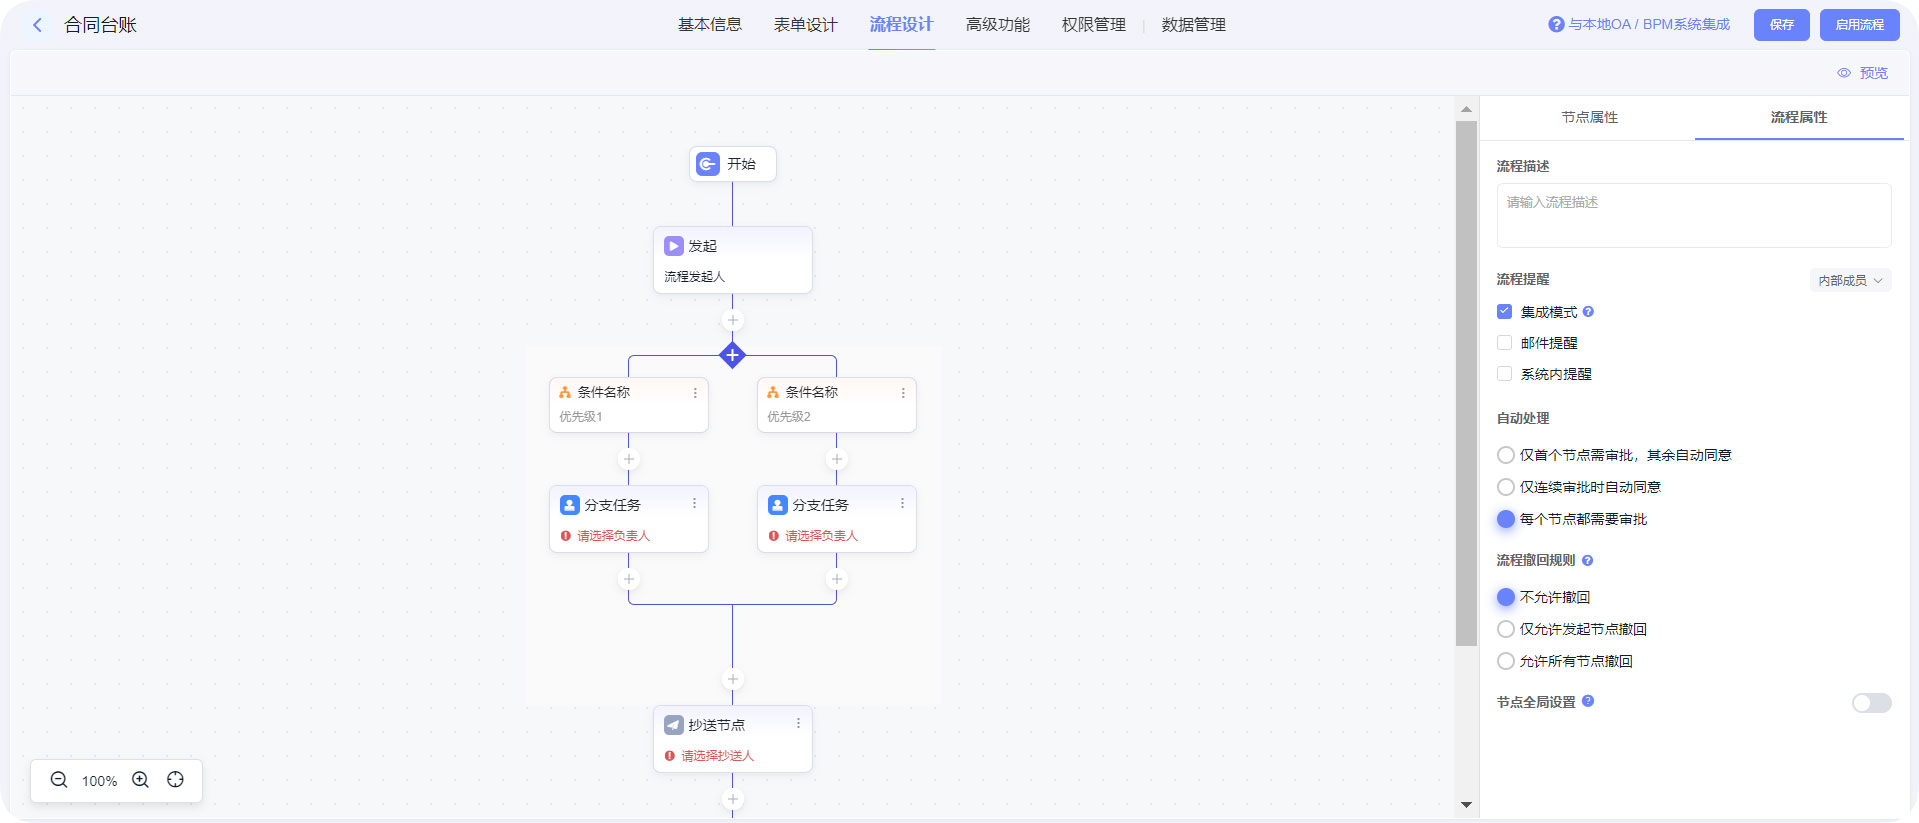The width and height of the screenshot is (1919, 823).
Task: Switch to the 节点属性 tab
Action: [1589, 117]
